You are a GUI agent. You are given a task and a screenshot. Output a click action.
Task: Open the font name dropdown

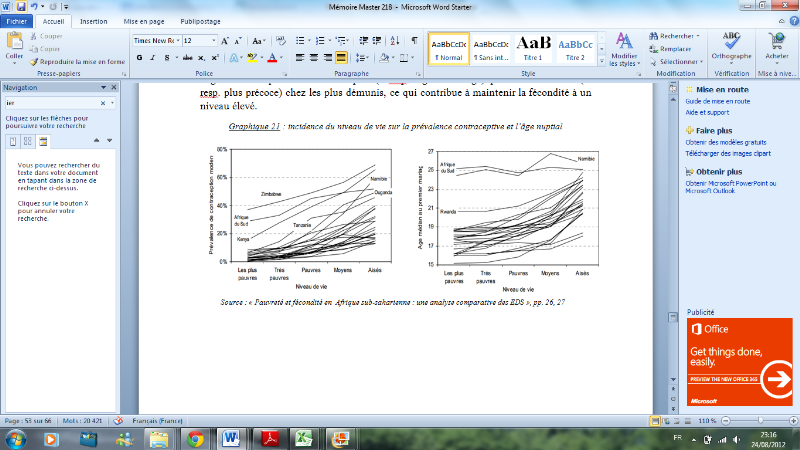pos(178,41)
